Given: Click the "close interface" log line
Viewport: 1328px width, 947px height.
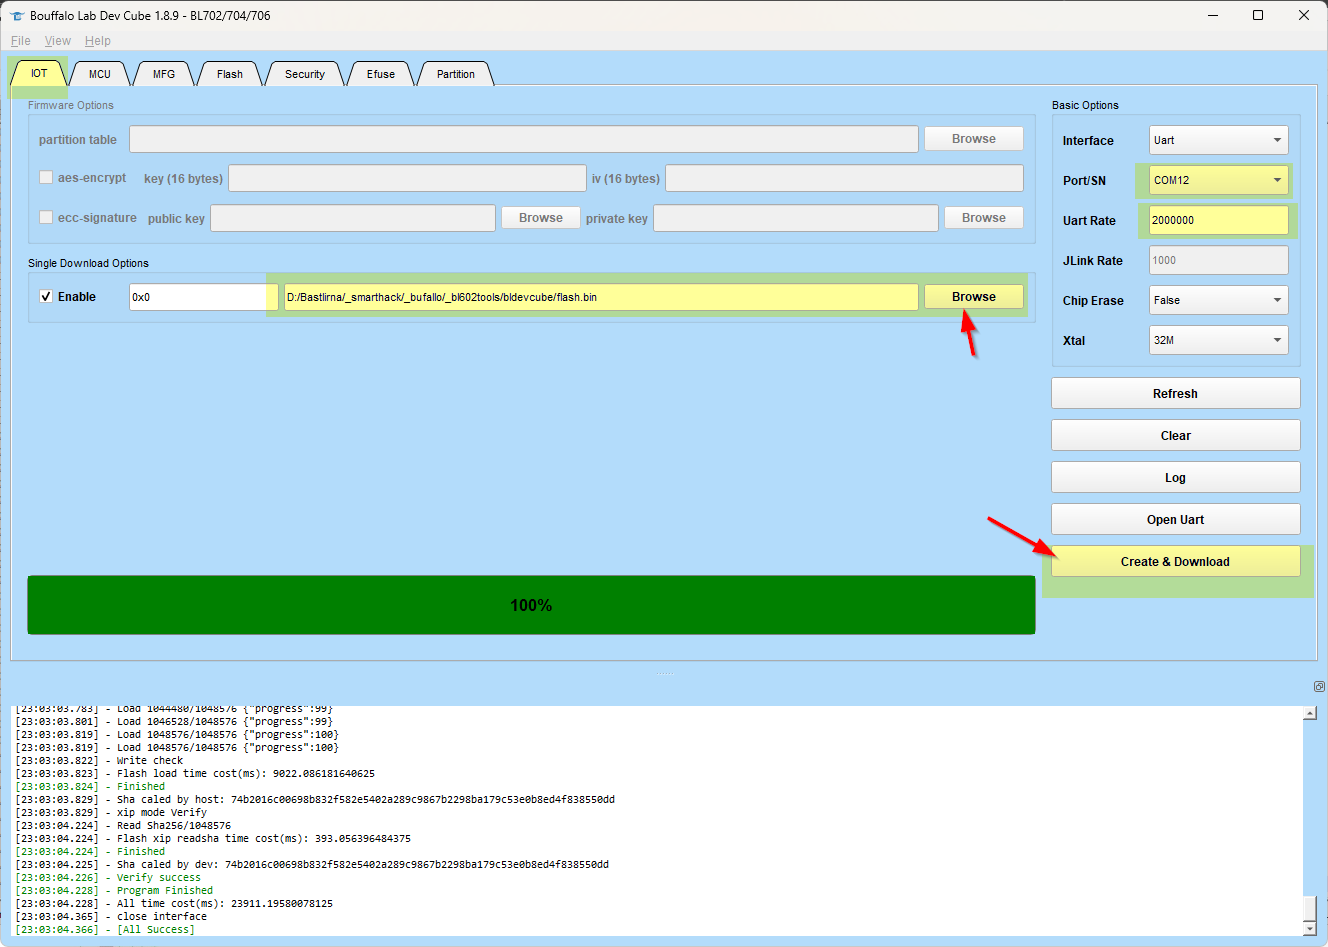Looking at the screenshot, I should (x=111, y=917).
